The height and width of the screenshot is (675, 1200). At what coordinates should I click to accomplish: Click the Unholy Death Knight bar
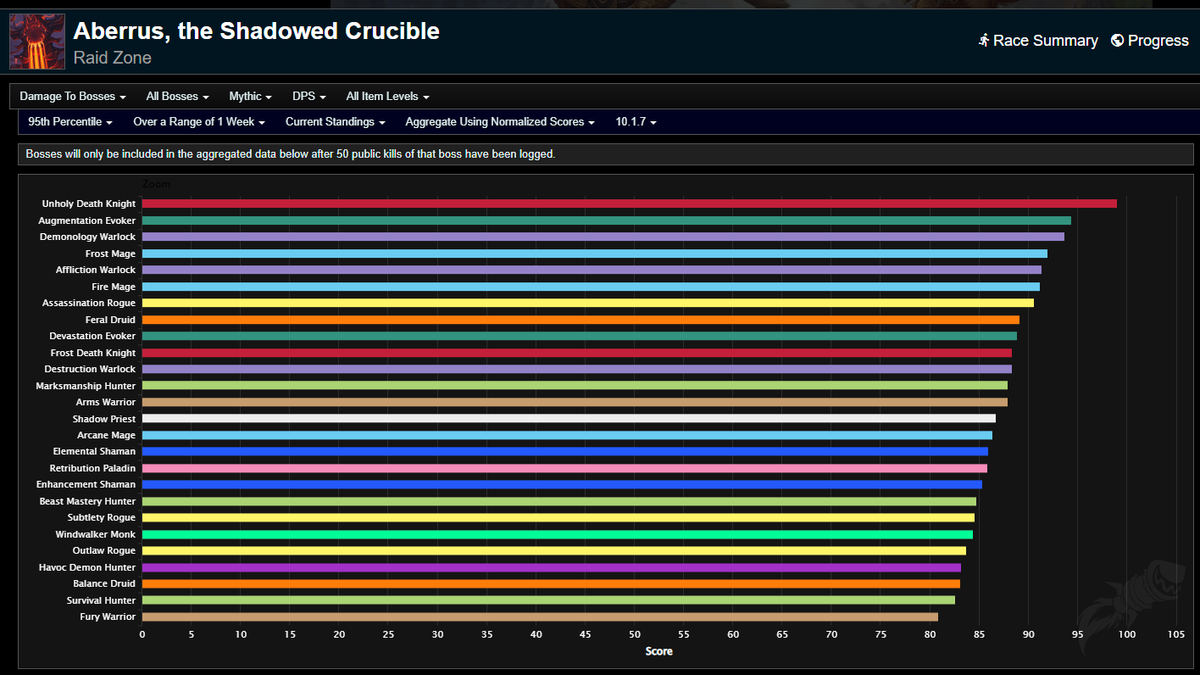click(x=629, y=204)
